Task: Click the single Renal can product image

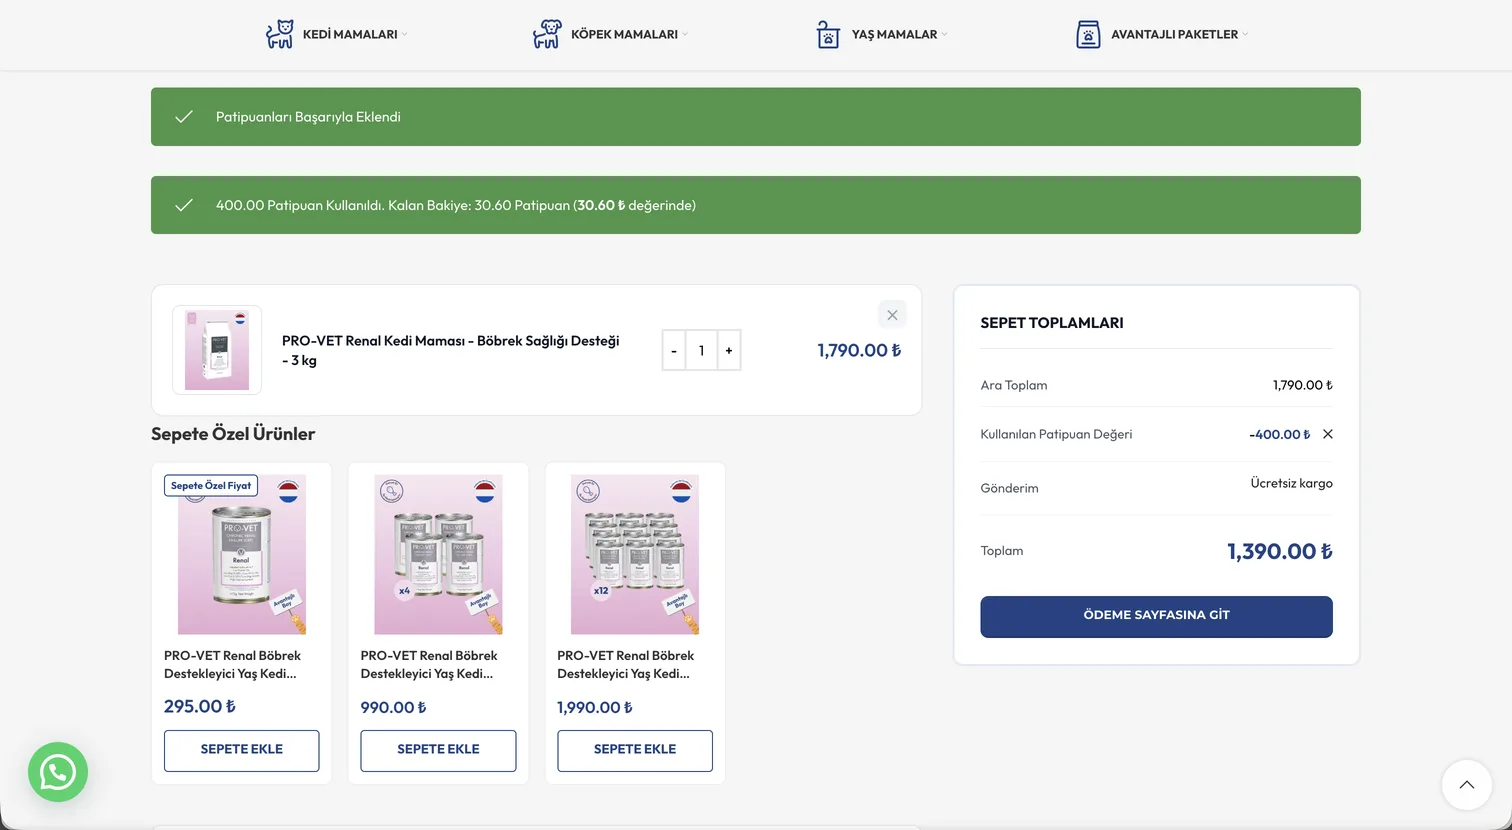Action: coord(242,555)
